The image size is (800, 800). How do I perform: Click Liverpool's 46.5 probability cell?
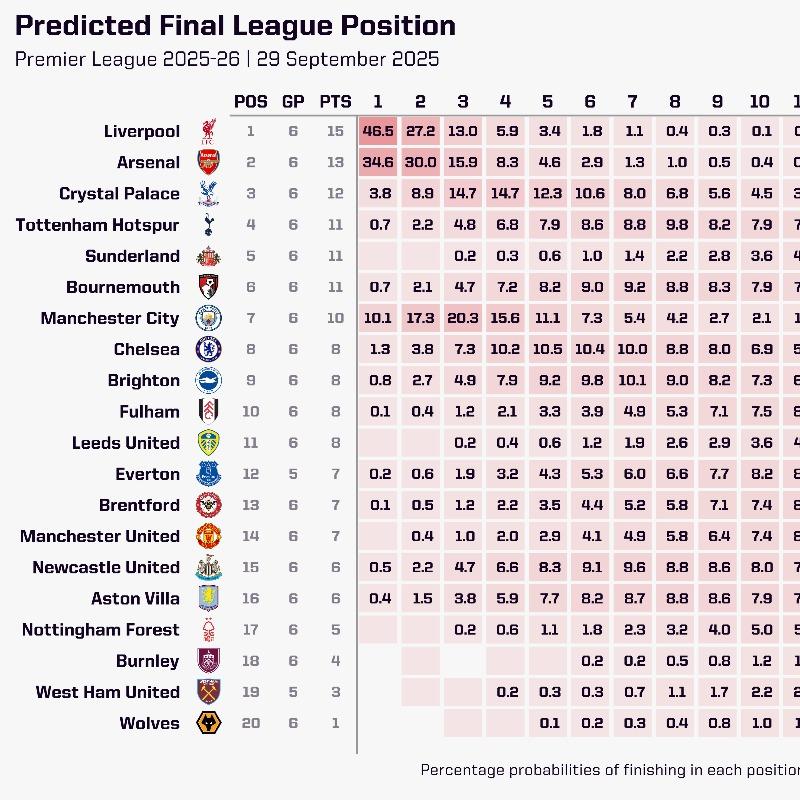pos(378,131)
